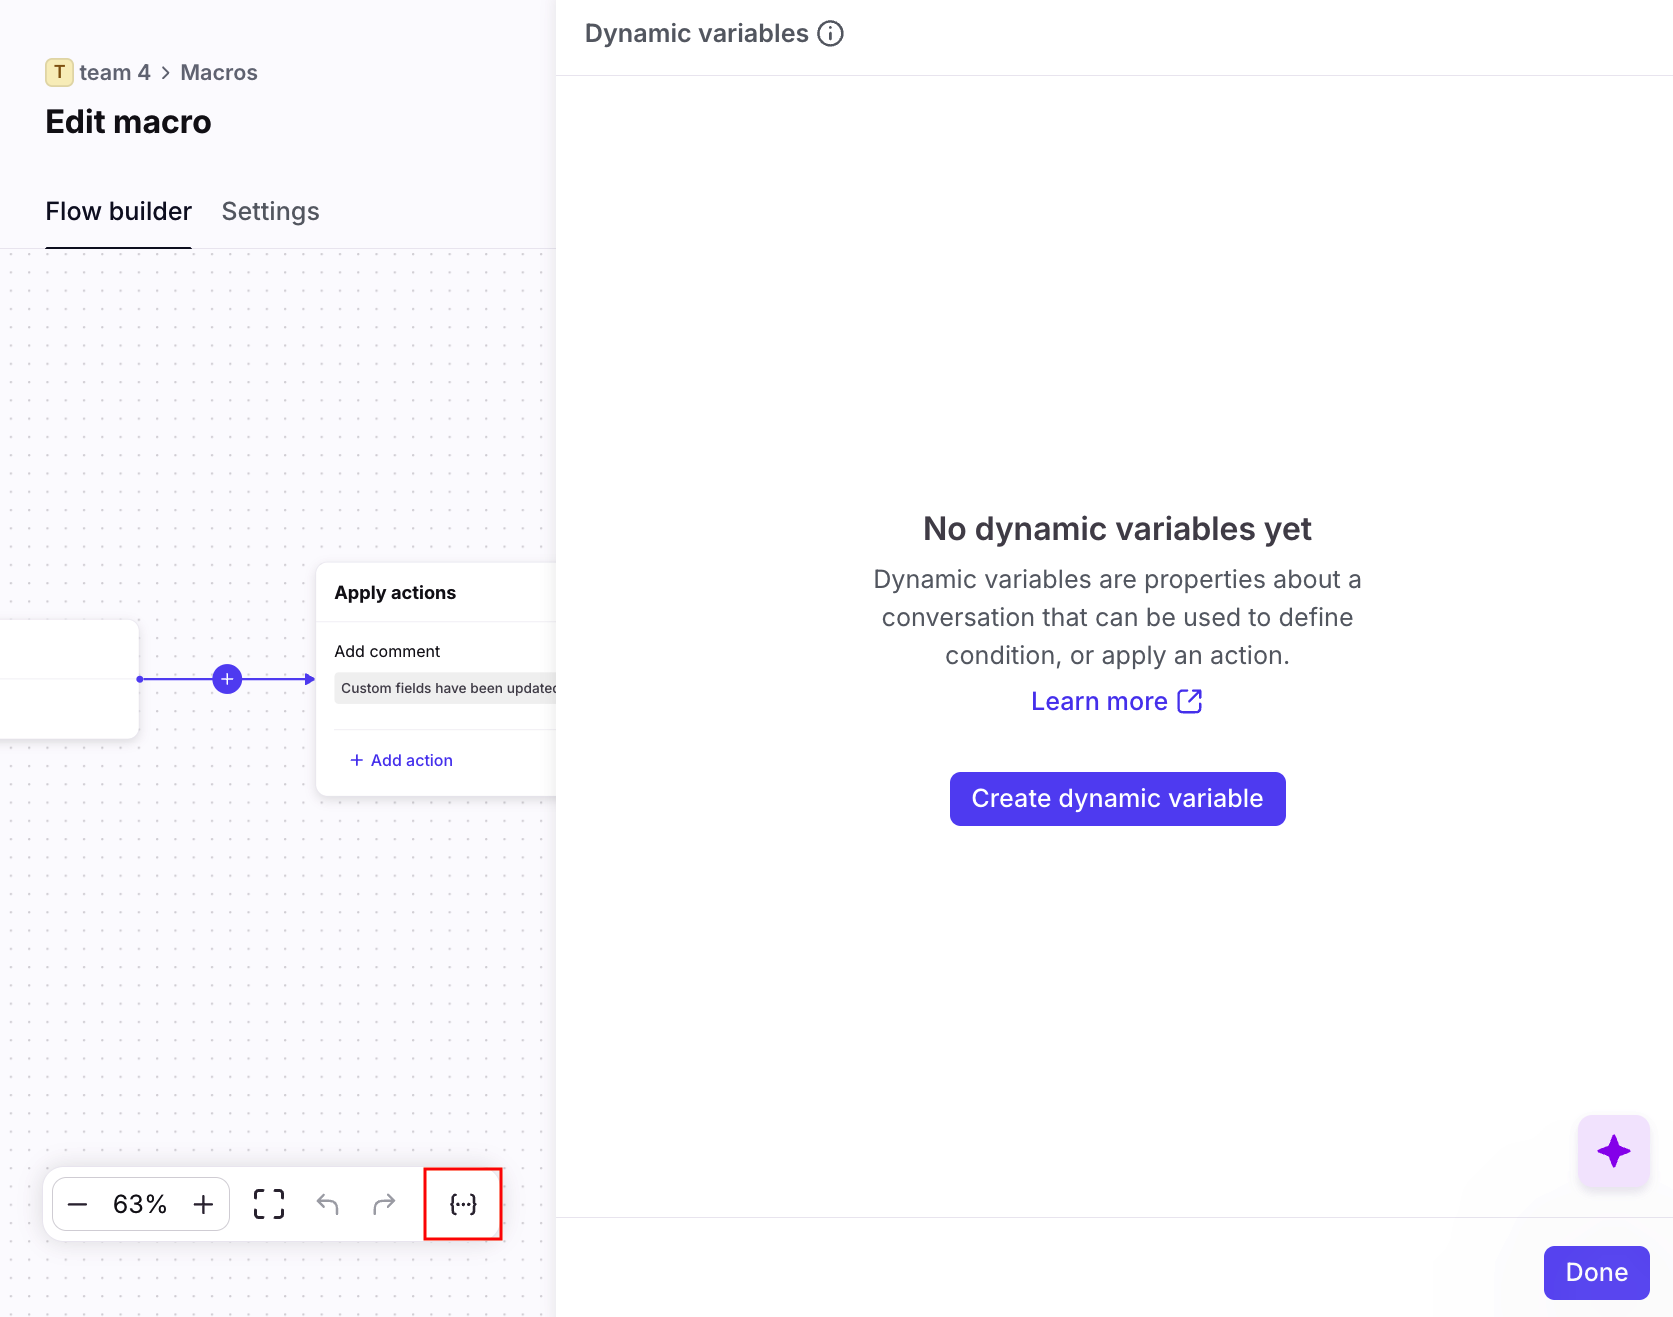Toggle the dynamic variables braces icon

(x=463, y=1204)
